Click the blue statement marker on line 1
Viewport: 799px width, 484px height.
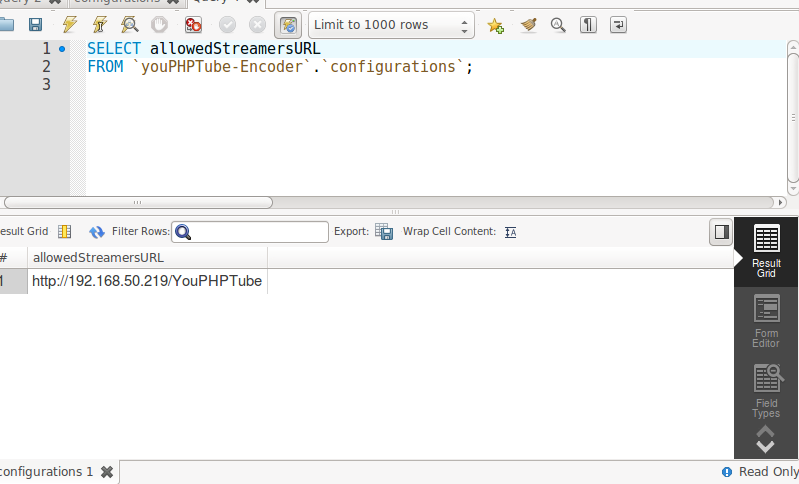coord(62,49)
